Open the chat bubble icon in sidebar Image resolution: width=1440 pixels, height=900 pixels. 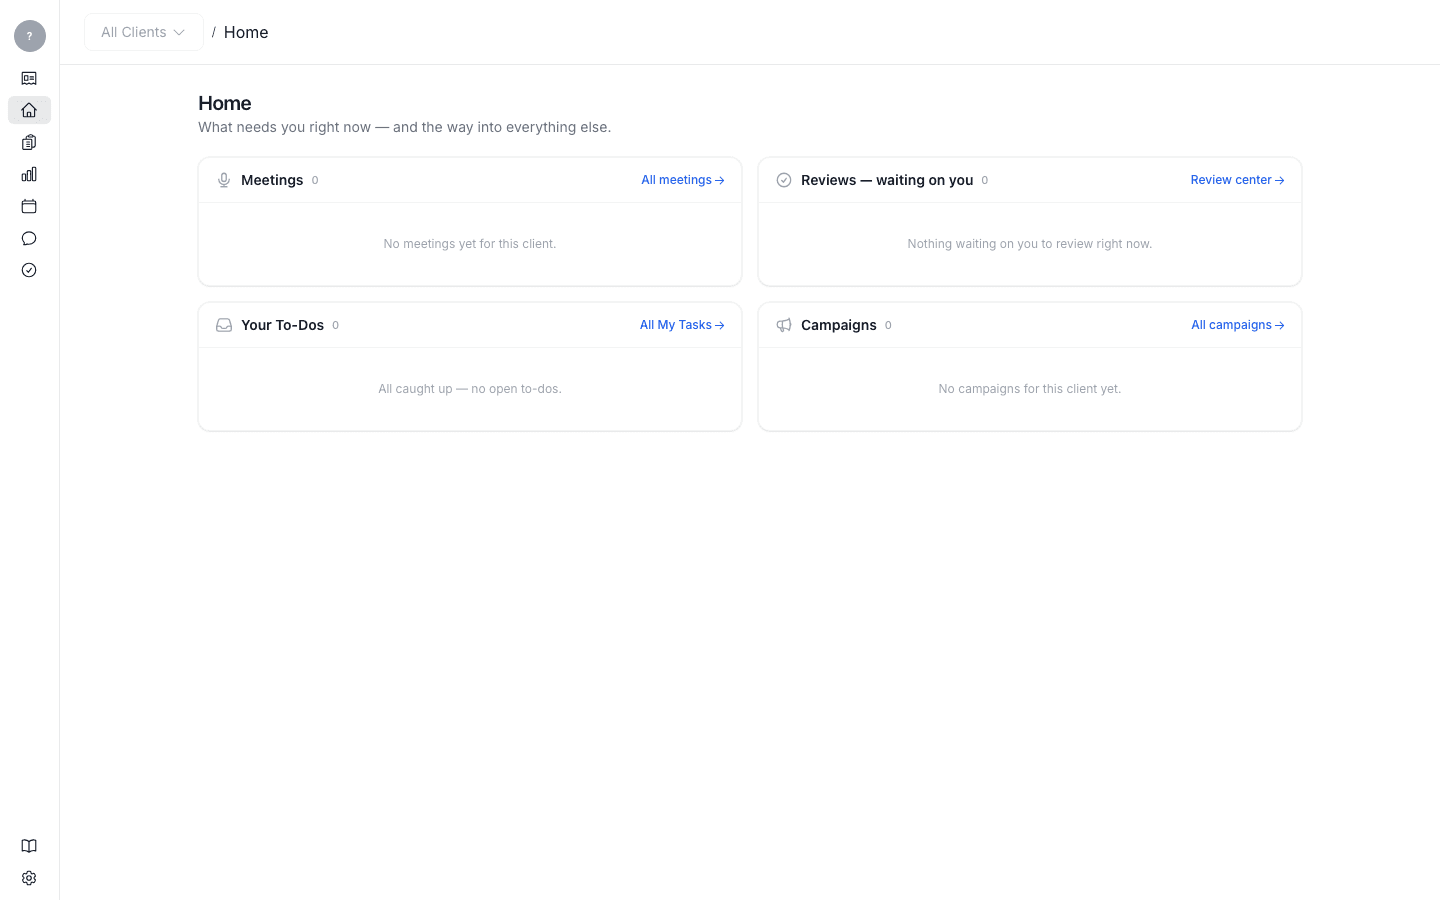click(29, 238)
